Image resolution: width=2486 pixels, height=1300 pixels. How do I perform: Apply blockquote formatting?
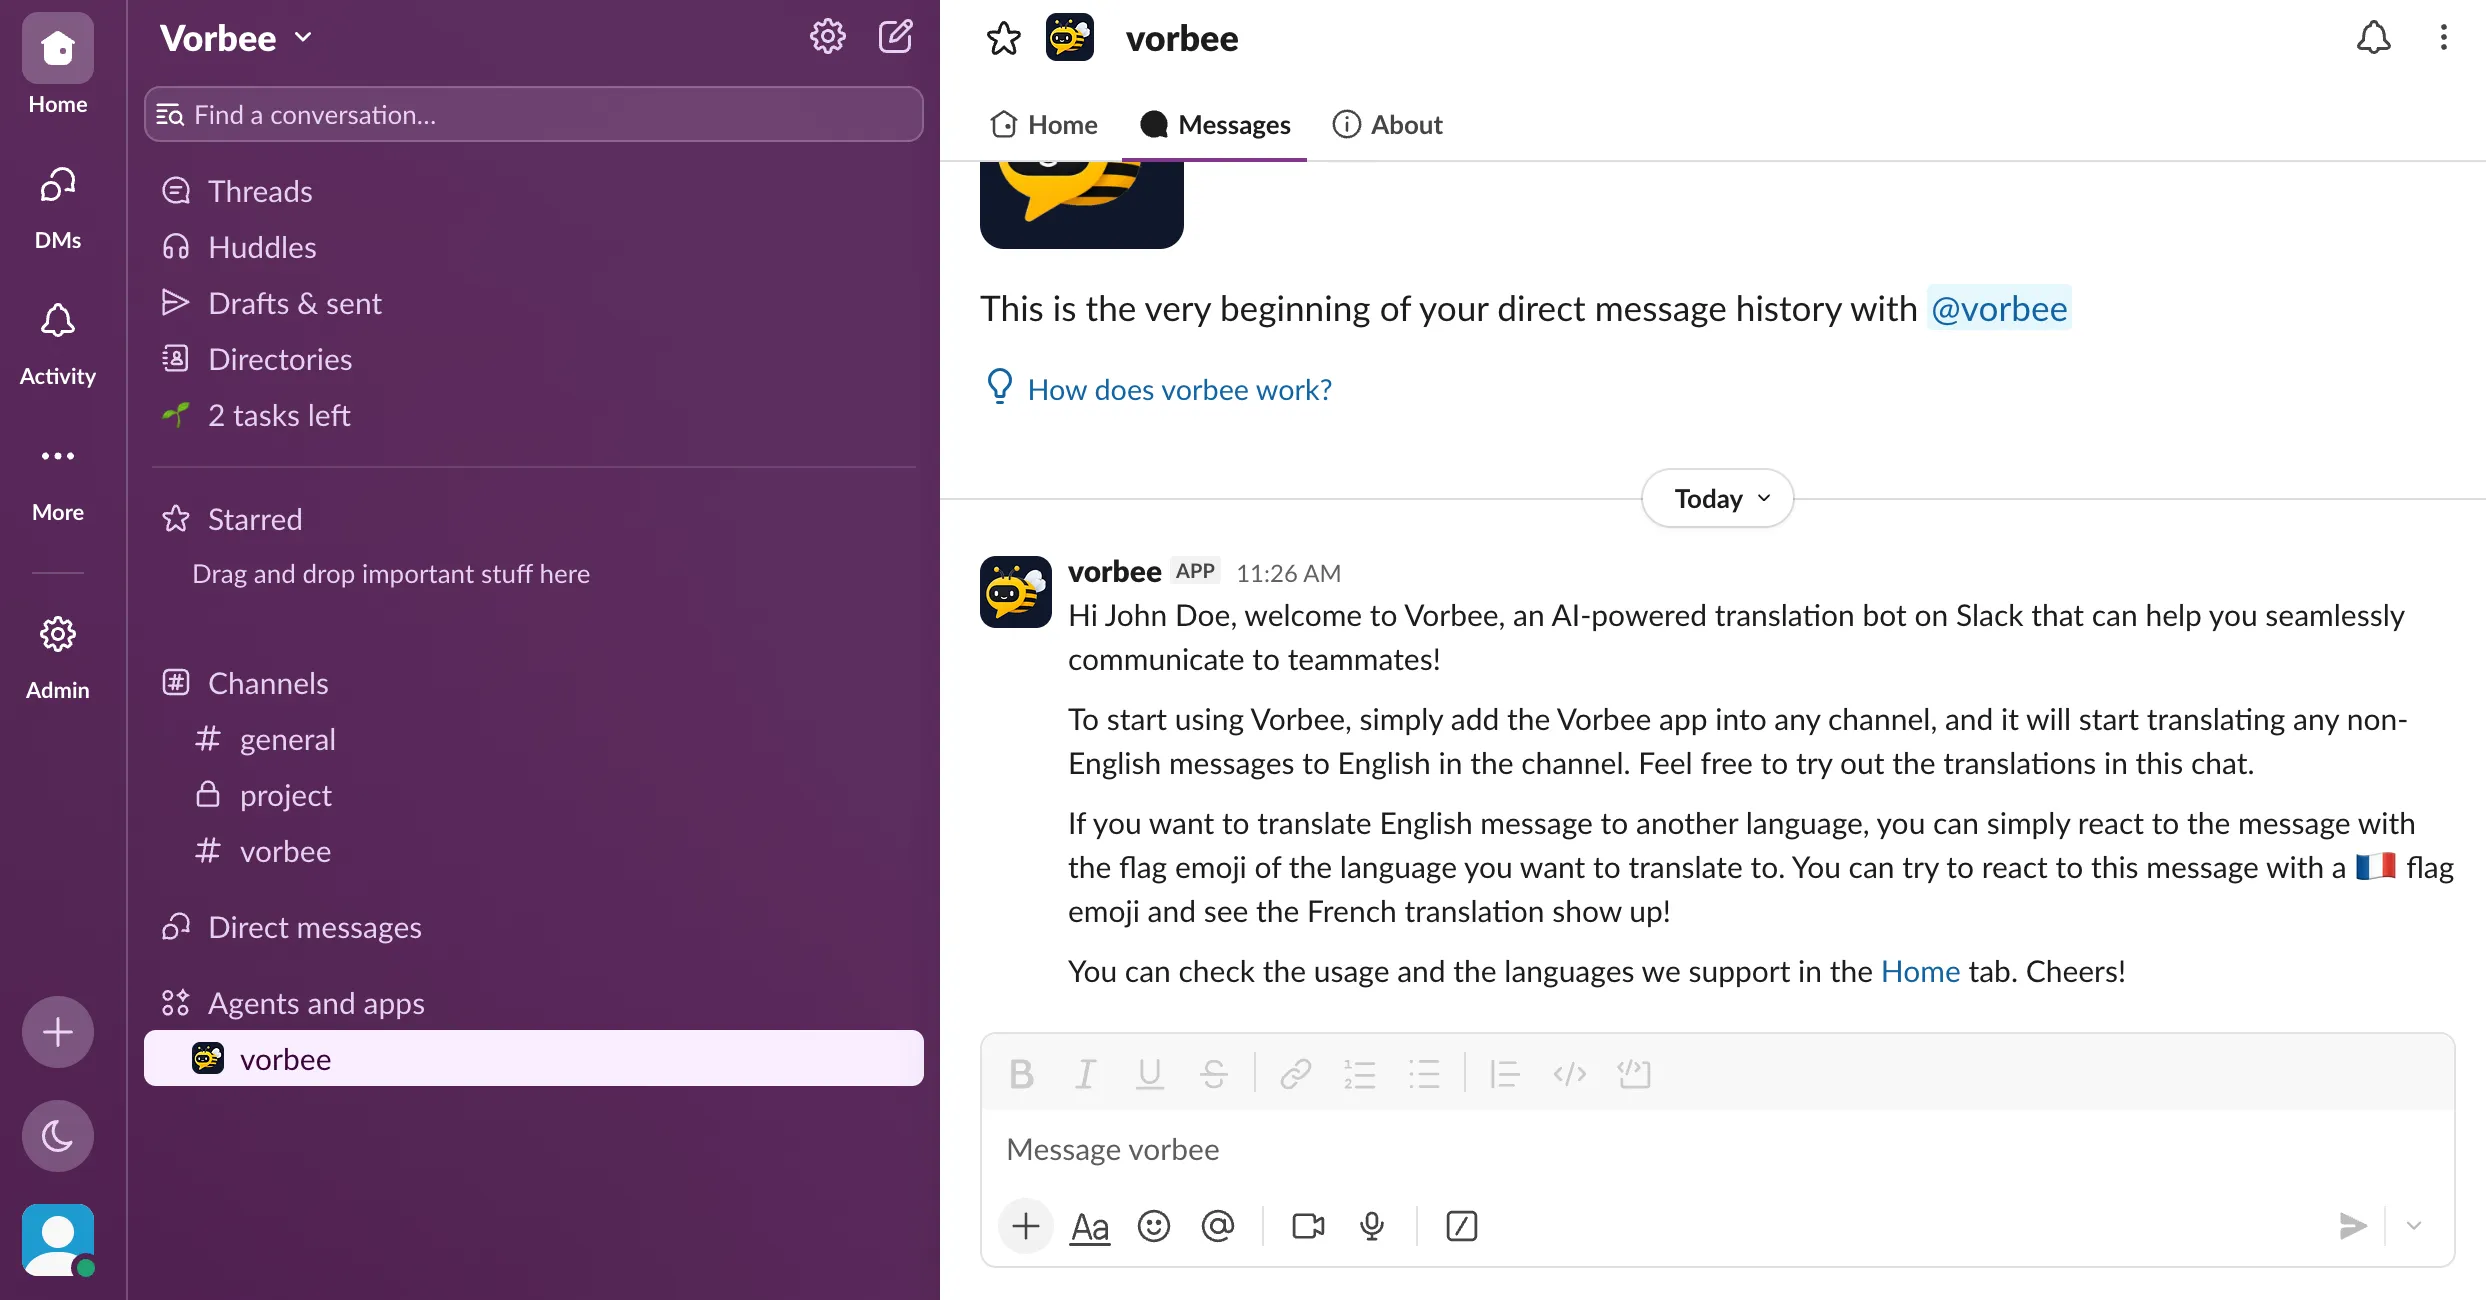pos(1504,1074)
